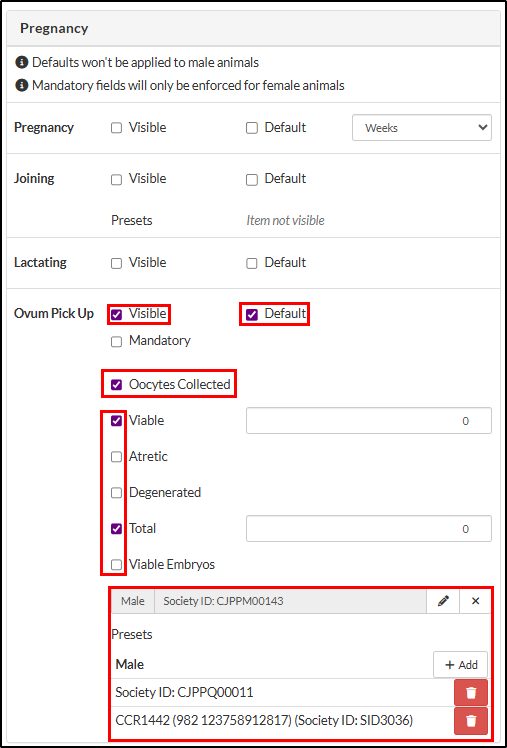
Task: Check the Atretic option
Action: click(116, 457)
